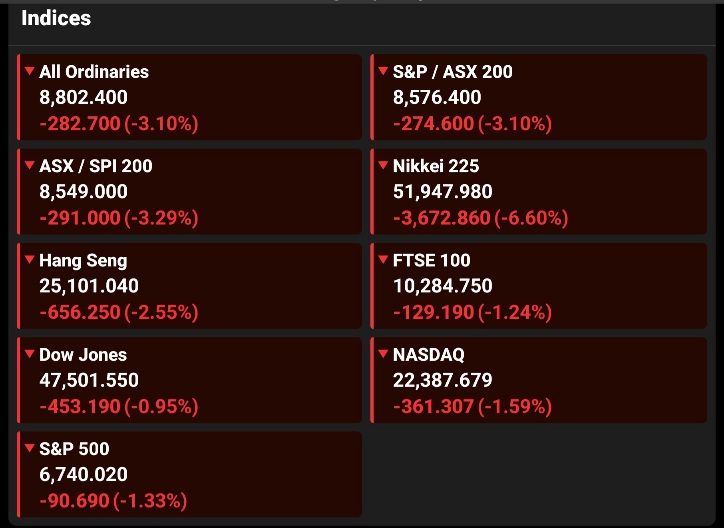Click the Dow Jones change -453.190 (-0.95%)

(x=118, y=407)
